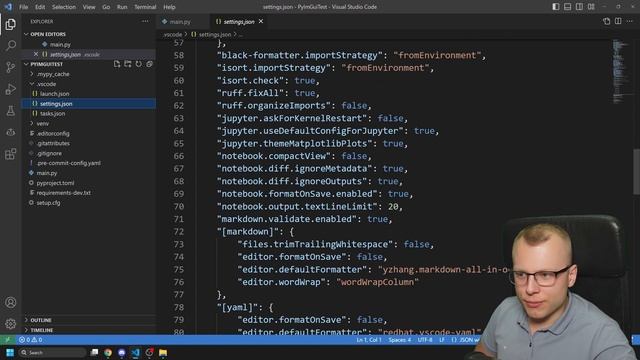Open editor more actions ellipsis
The height and width of the screenshot is (360, 640).
point(630,21)
